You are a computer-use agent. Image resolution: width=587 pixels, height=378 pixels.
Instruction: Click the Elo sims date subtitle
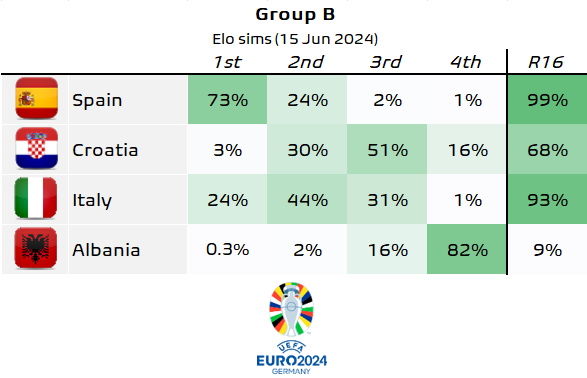tap(295, 39)
